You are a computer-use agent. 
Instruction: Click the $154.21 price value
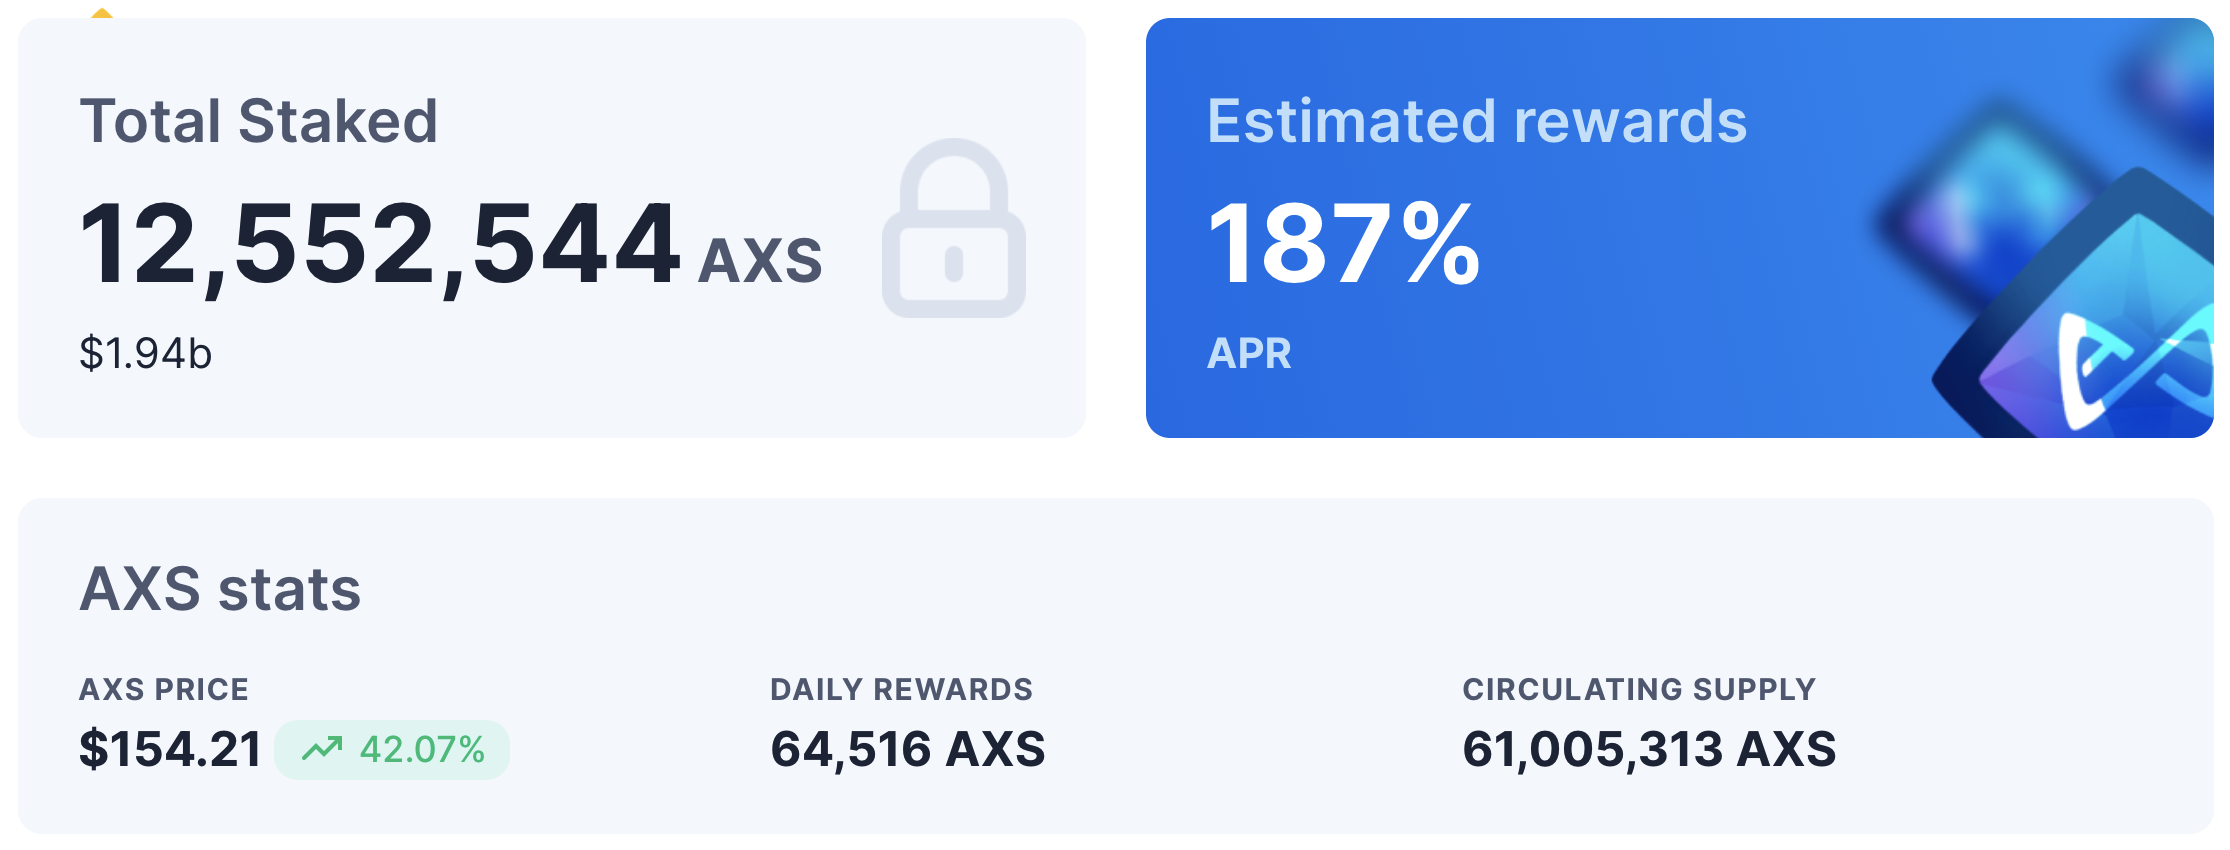tap(171, 749)
